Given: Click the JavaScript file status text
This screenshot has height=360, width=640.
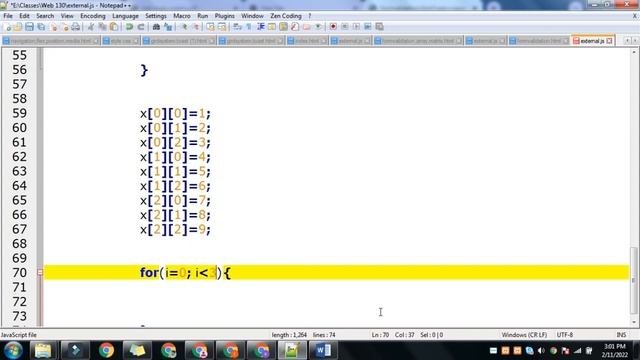Looking at the screenshot, I should (19, 335).
